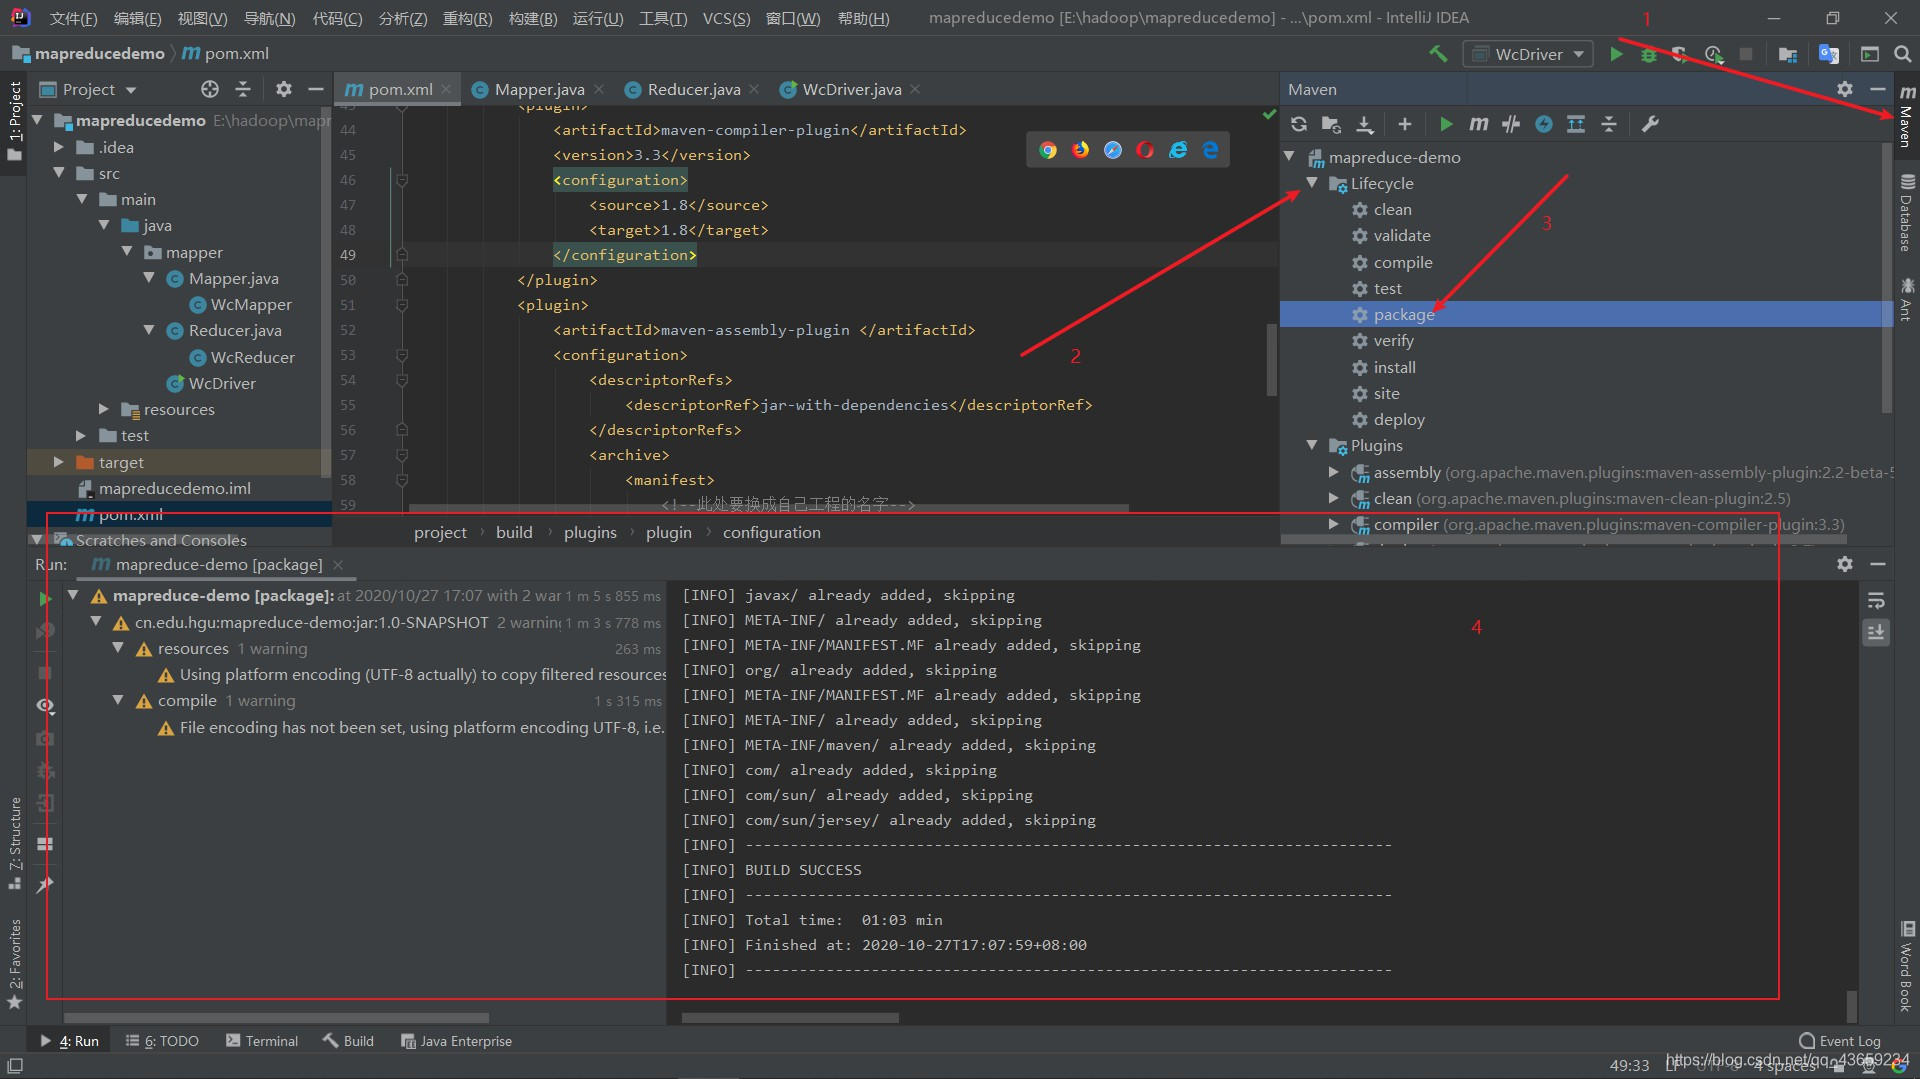
Task: Collapse compile warning node in Run
Action: [118, 700]
